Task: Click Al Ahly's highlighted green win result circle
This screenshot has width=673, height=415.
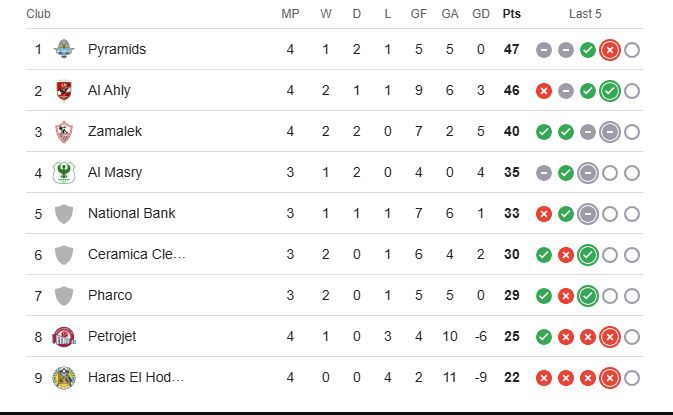Action: point(609,91)
